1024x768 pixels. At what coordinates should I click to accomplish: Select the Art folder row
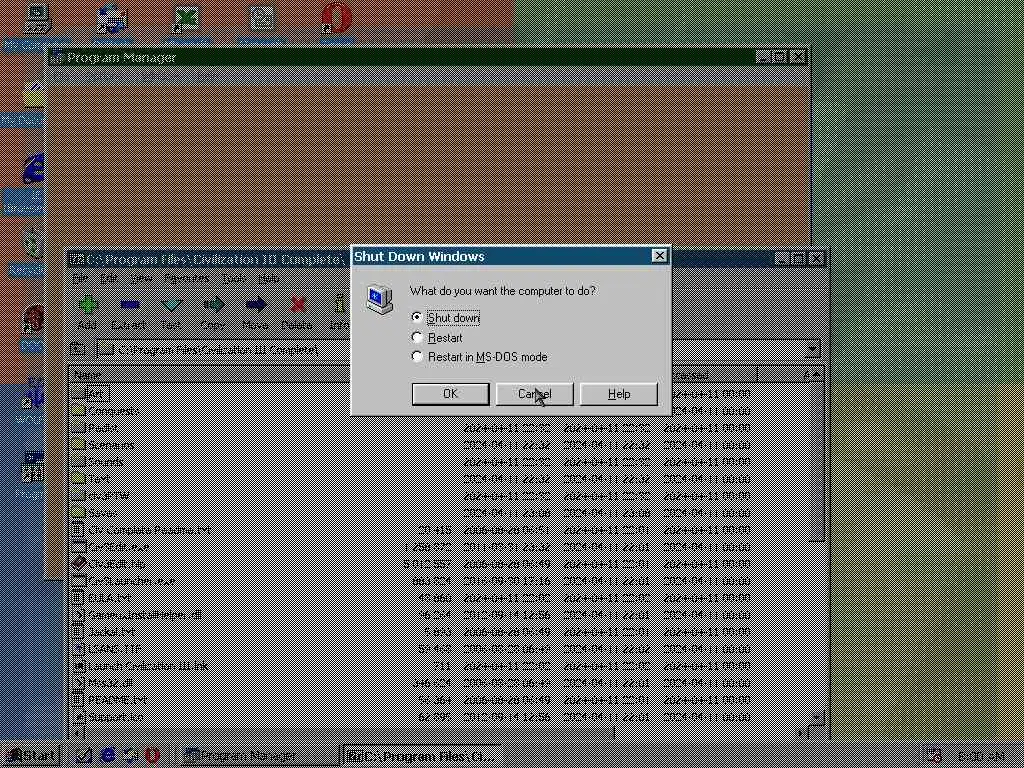[96, 394]
